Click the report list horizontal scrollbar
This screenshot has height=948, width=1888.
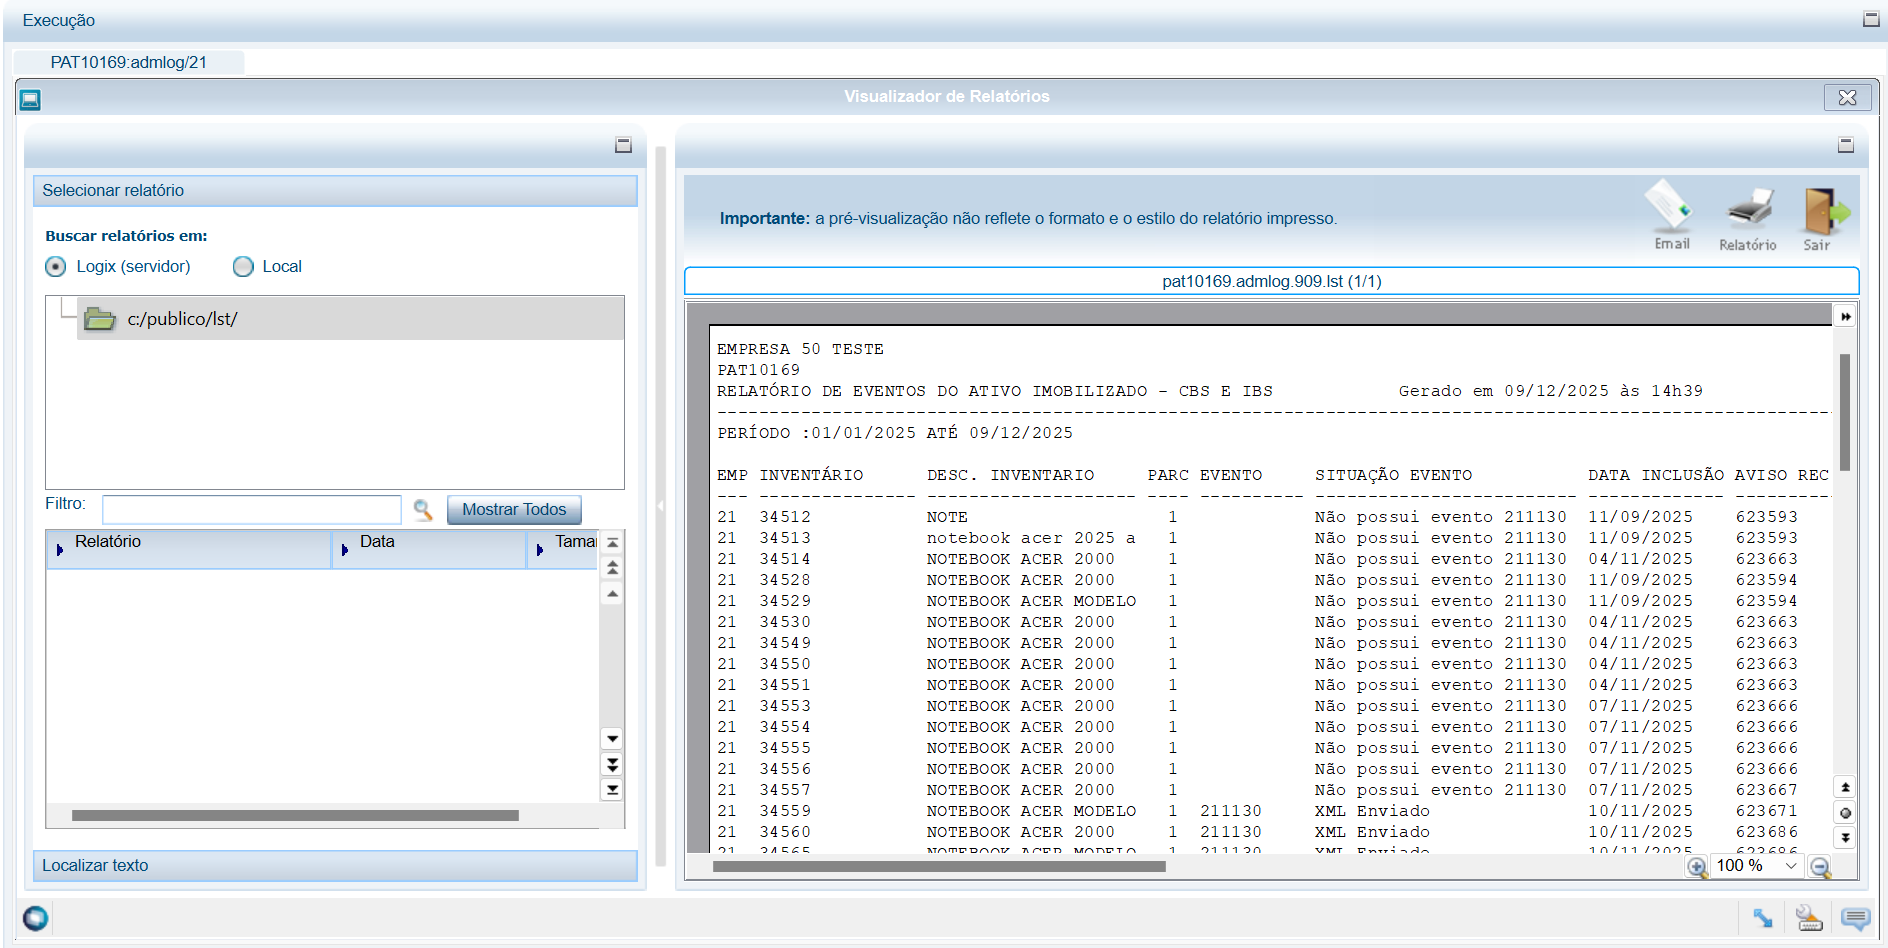click(x=295, y=816)
